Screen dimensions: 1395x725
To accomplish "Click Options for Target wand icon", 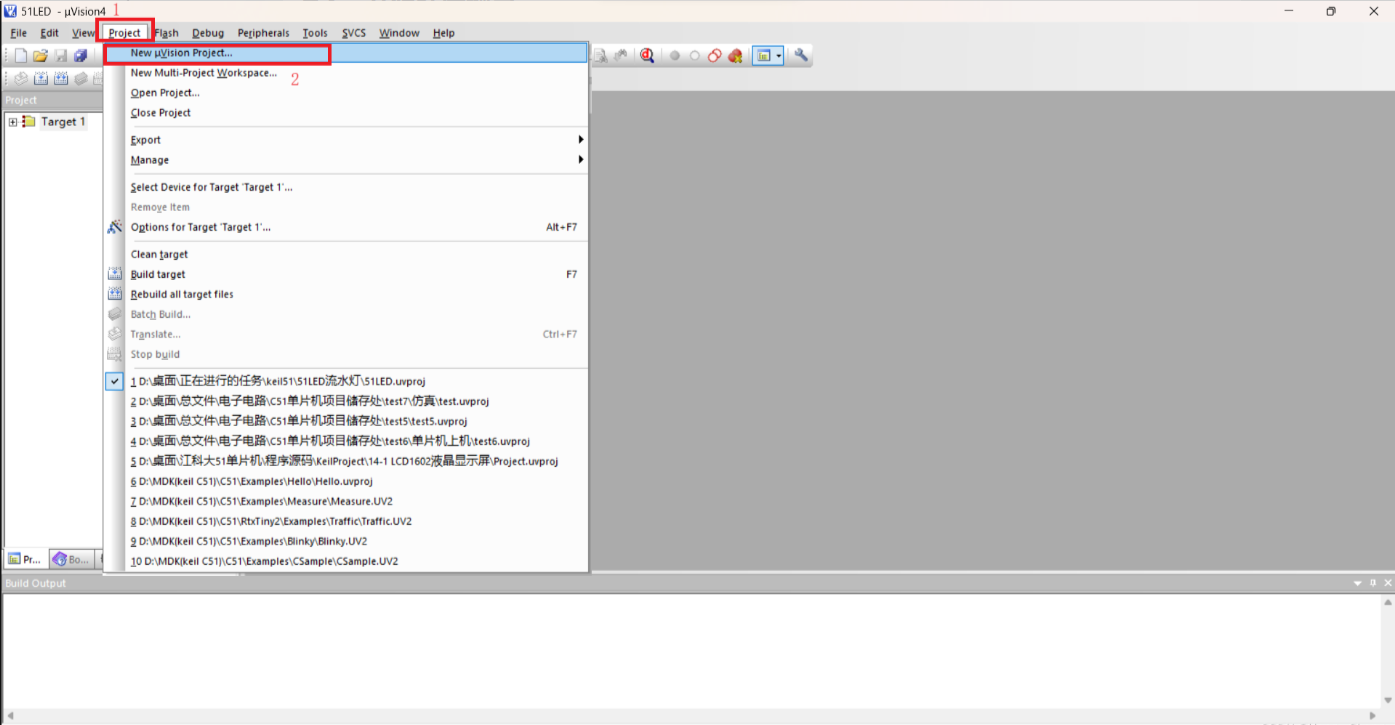I will pos(115,227).
